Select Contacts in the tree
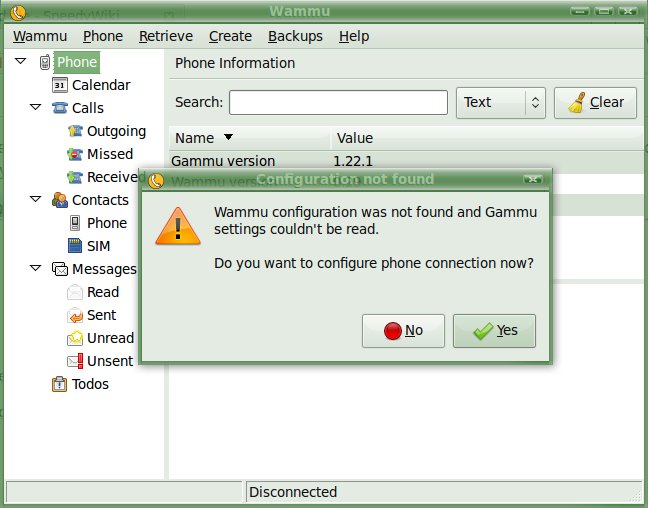The image size is (648, 508). point(100,200)
